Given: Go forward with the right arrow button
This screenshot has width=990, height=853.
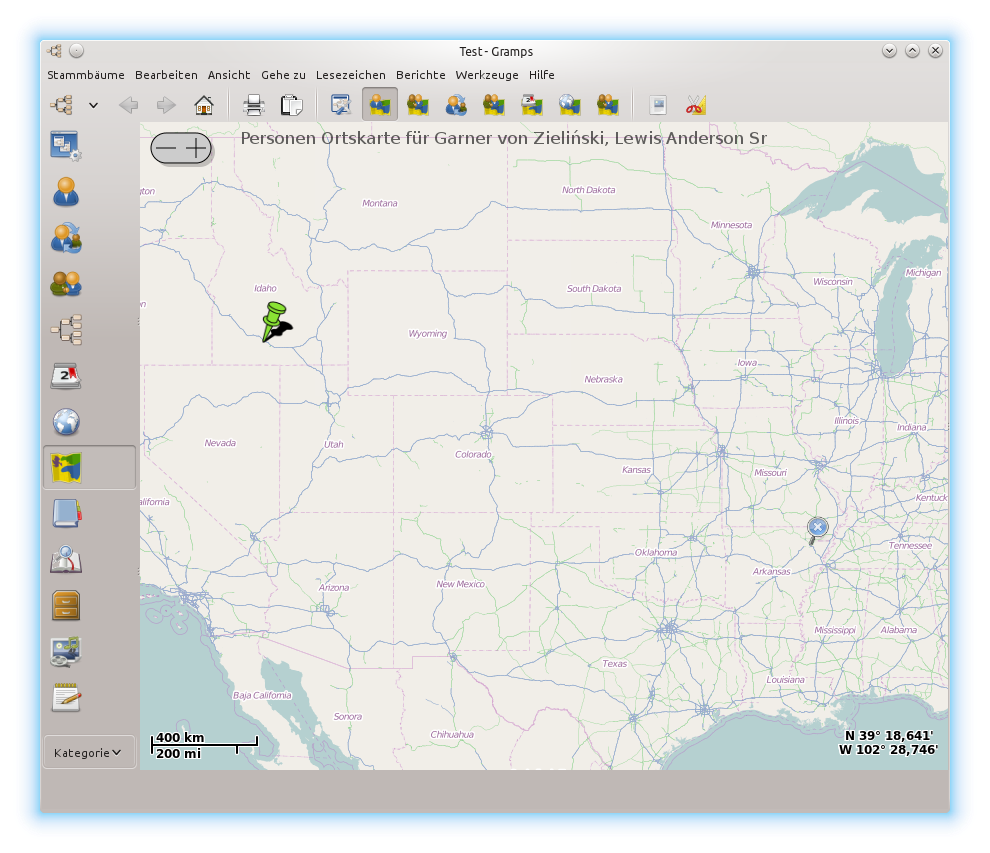Looking at the screenshot, I should click(x=166, y=105).
